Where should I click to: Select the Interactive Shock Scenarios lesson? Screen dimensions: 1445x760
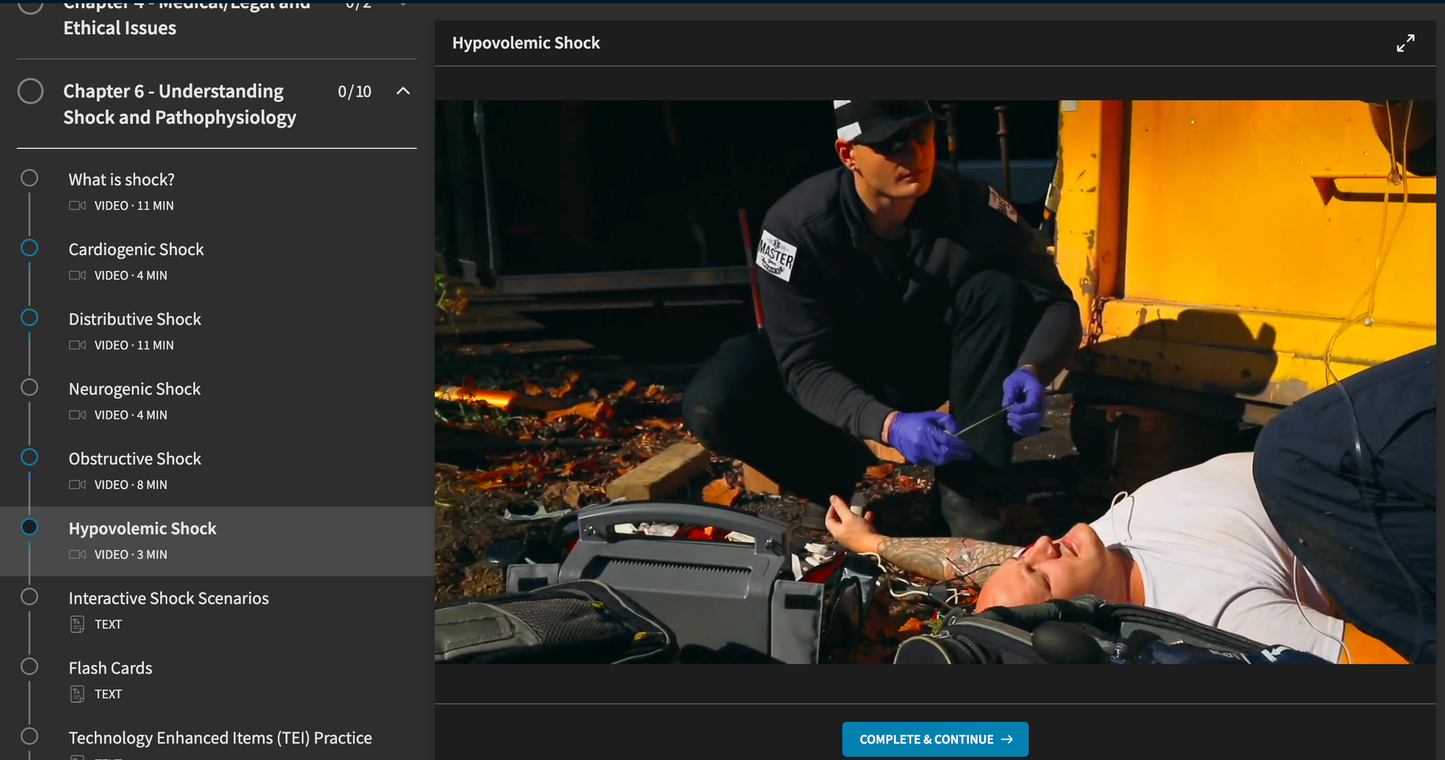pos(168,597)
